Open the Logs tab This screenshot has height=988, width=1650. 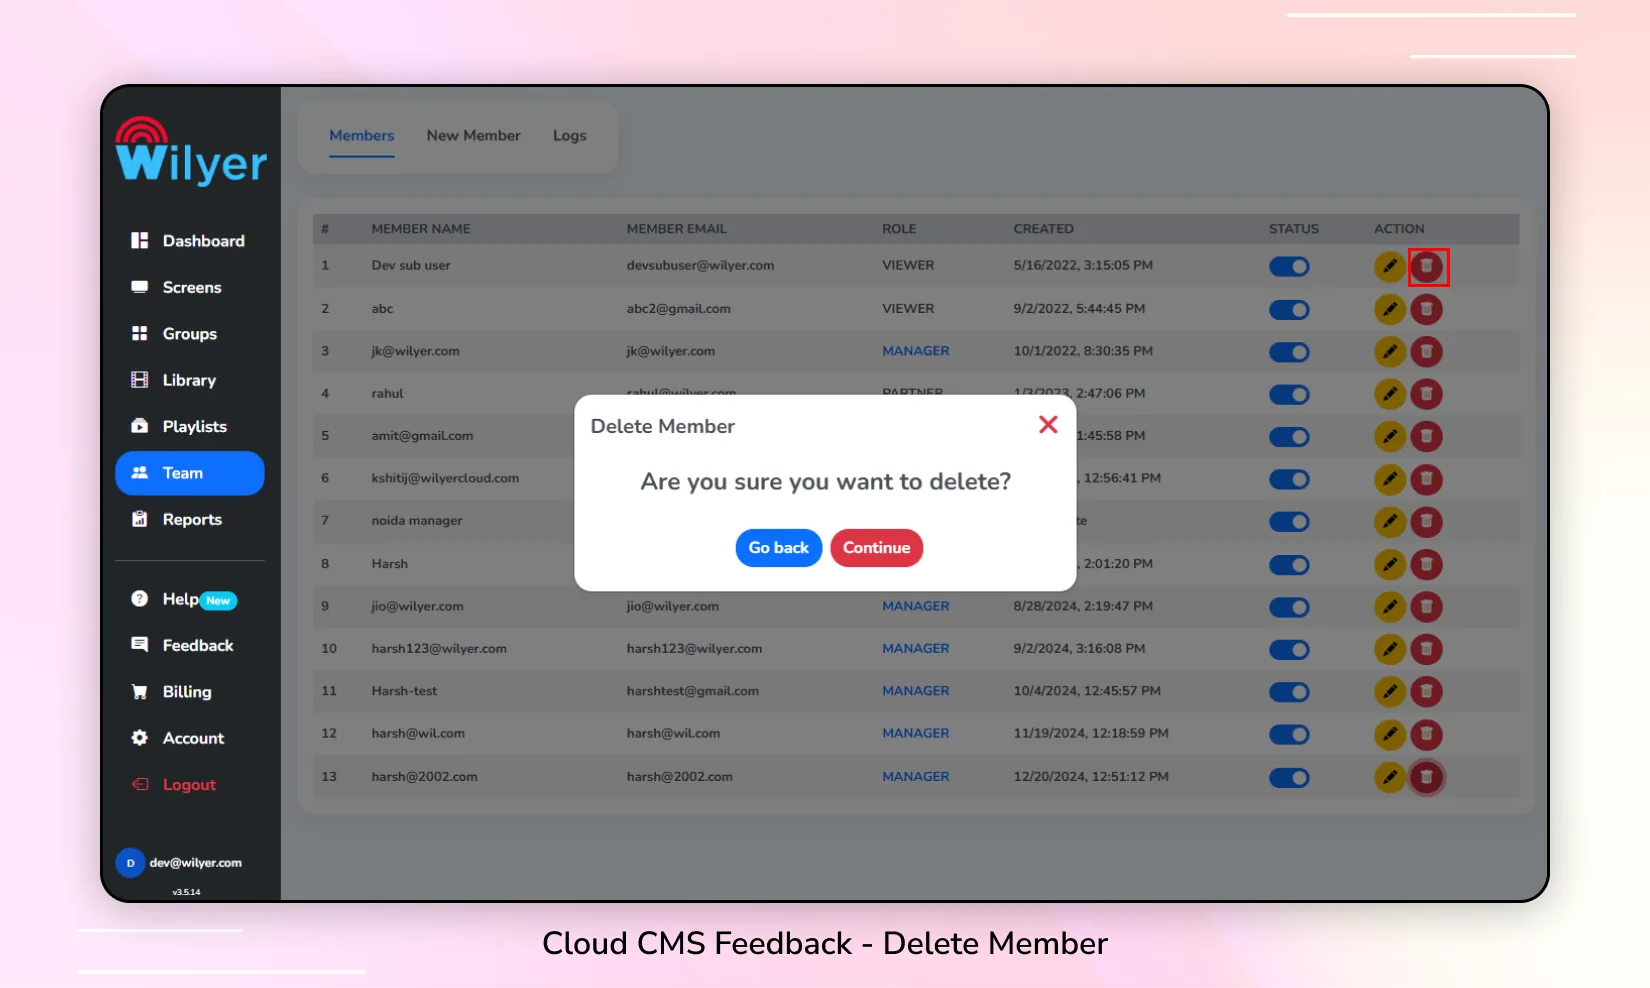570,136
